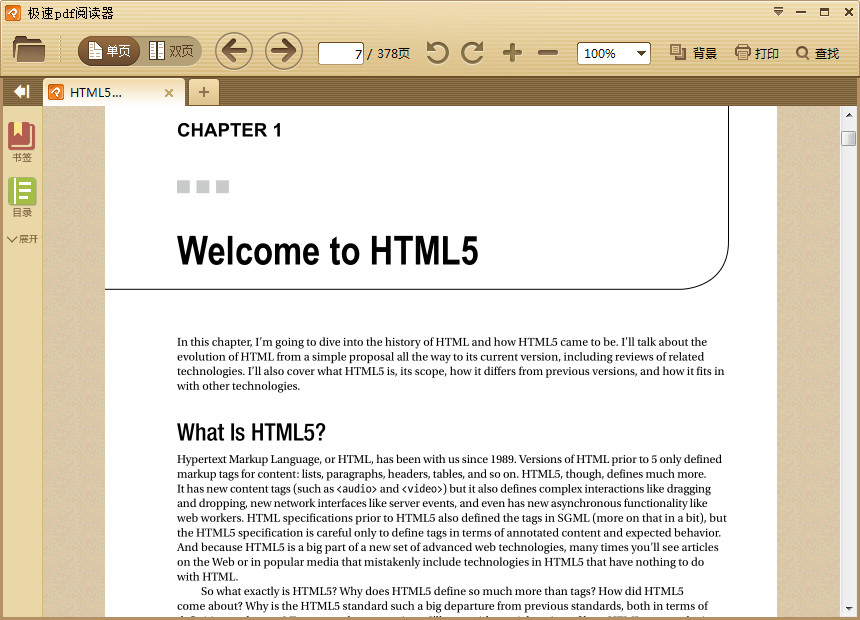This screenshot has height=620, width=860.
Task: Click the 极速pdf阅读器 app logo icon
Action: (13, 13)
